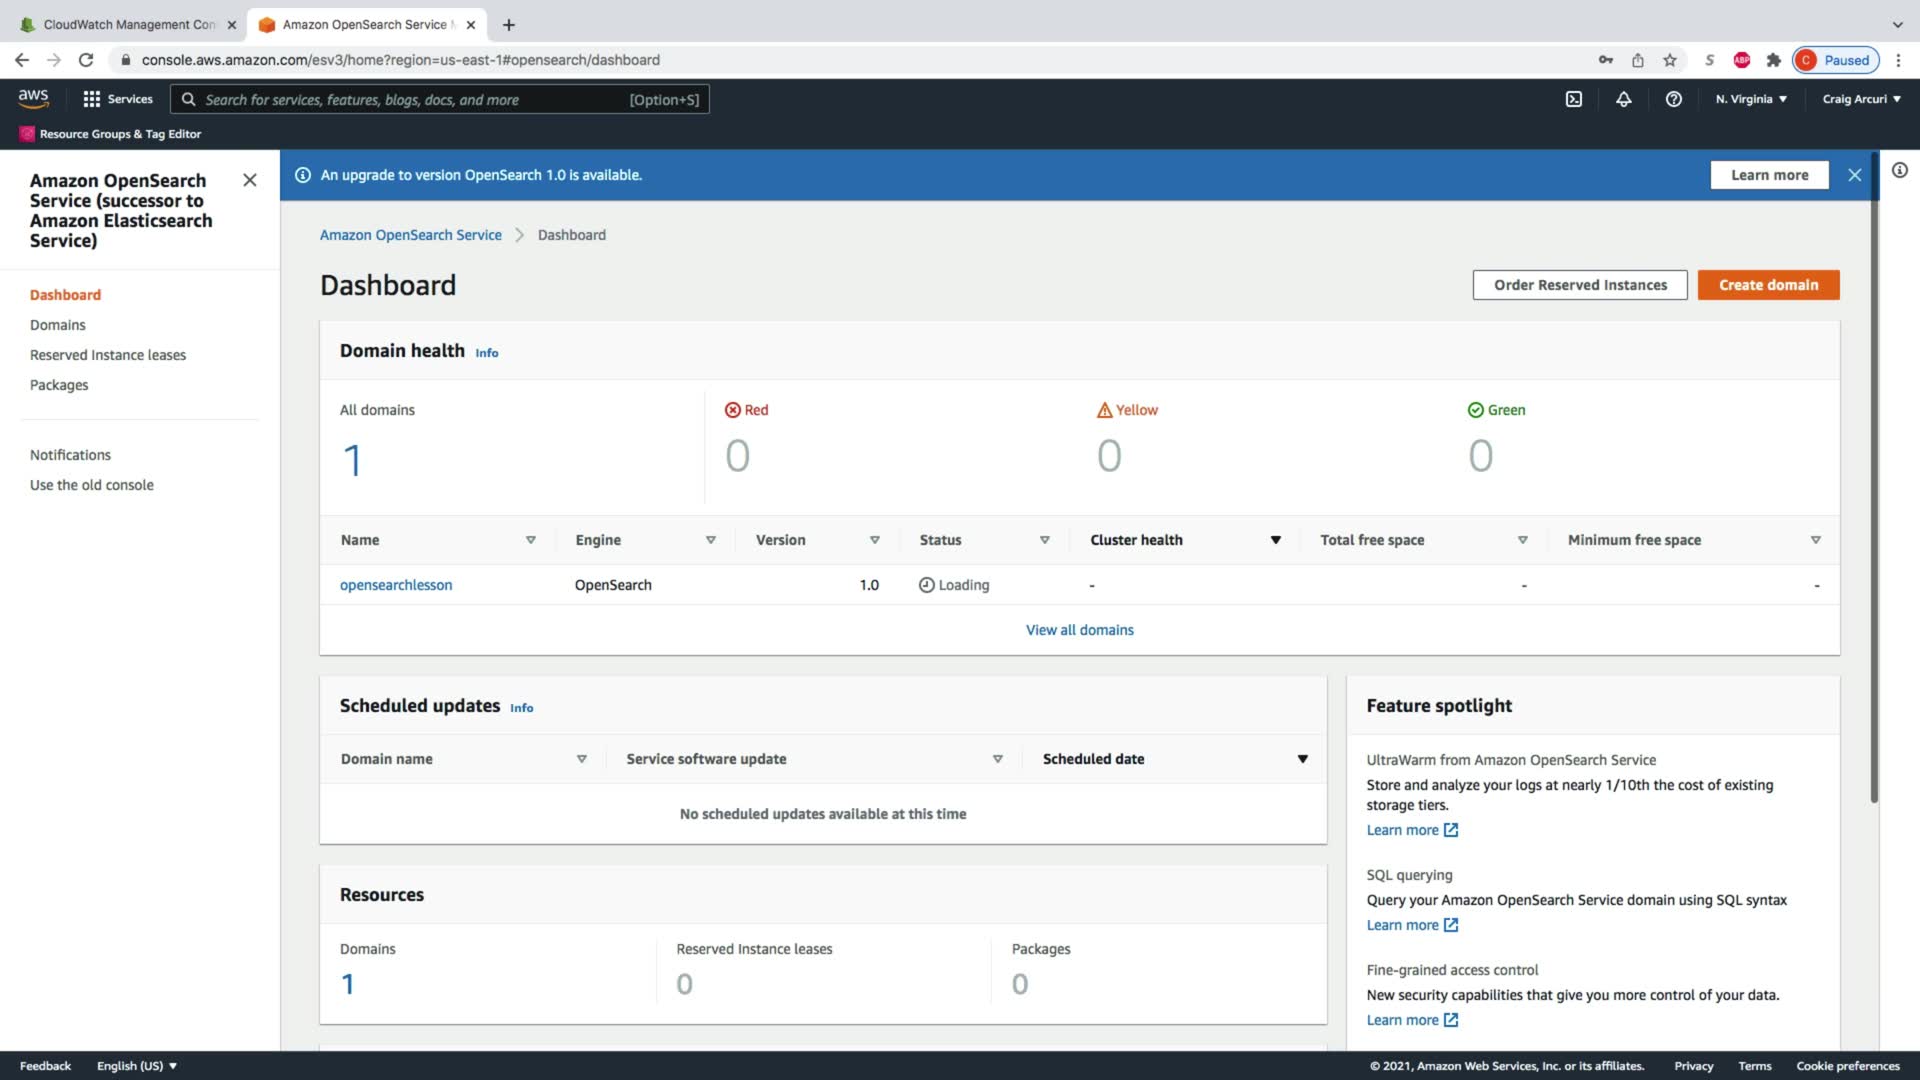
Task: Open the AWS CloudShell icon
Action: pos(1573,99)
